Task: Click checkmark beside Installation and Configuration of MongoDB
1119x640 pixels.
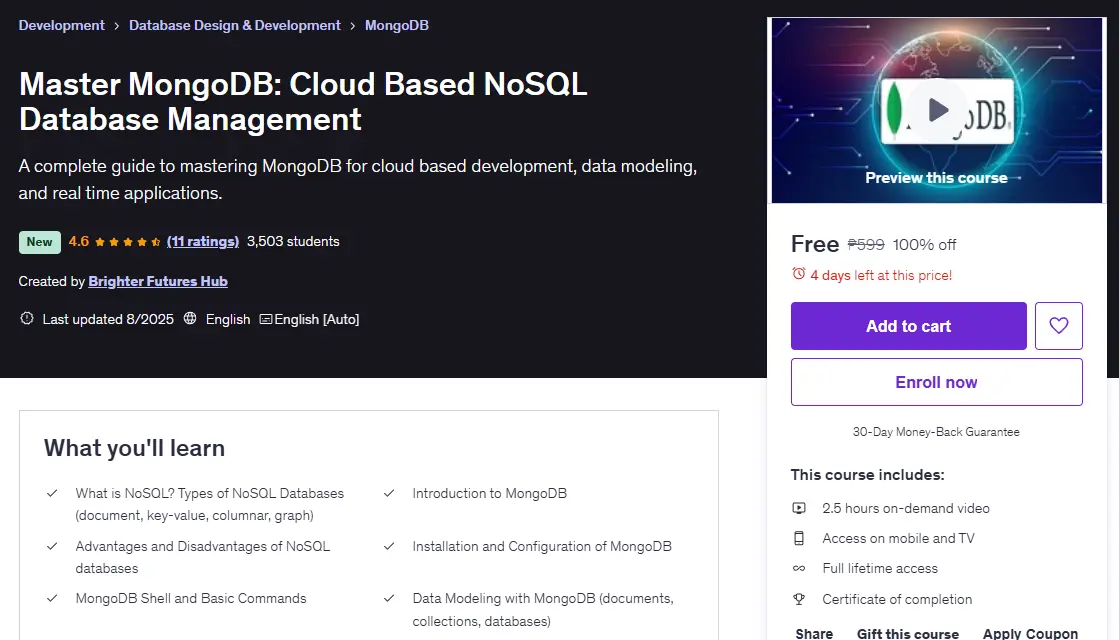Action: point(389,546)
